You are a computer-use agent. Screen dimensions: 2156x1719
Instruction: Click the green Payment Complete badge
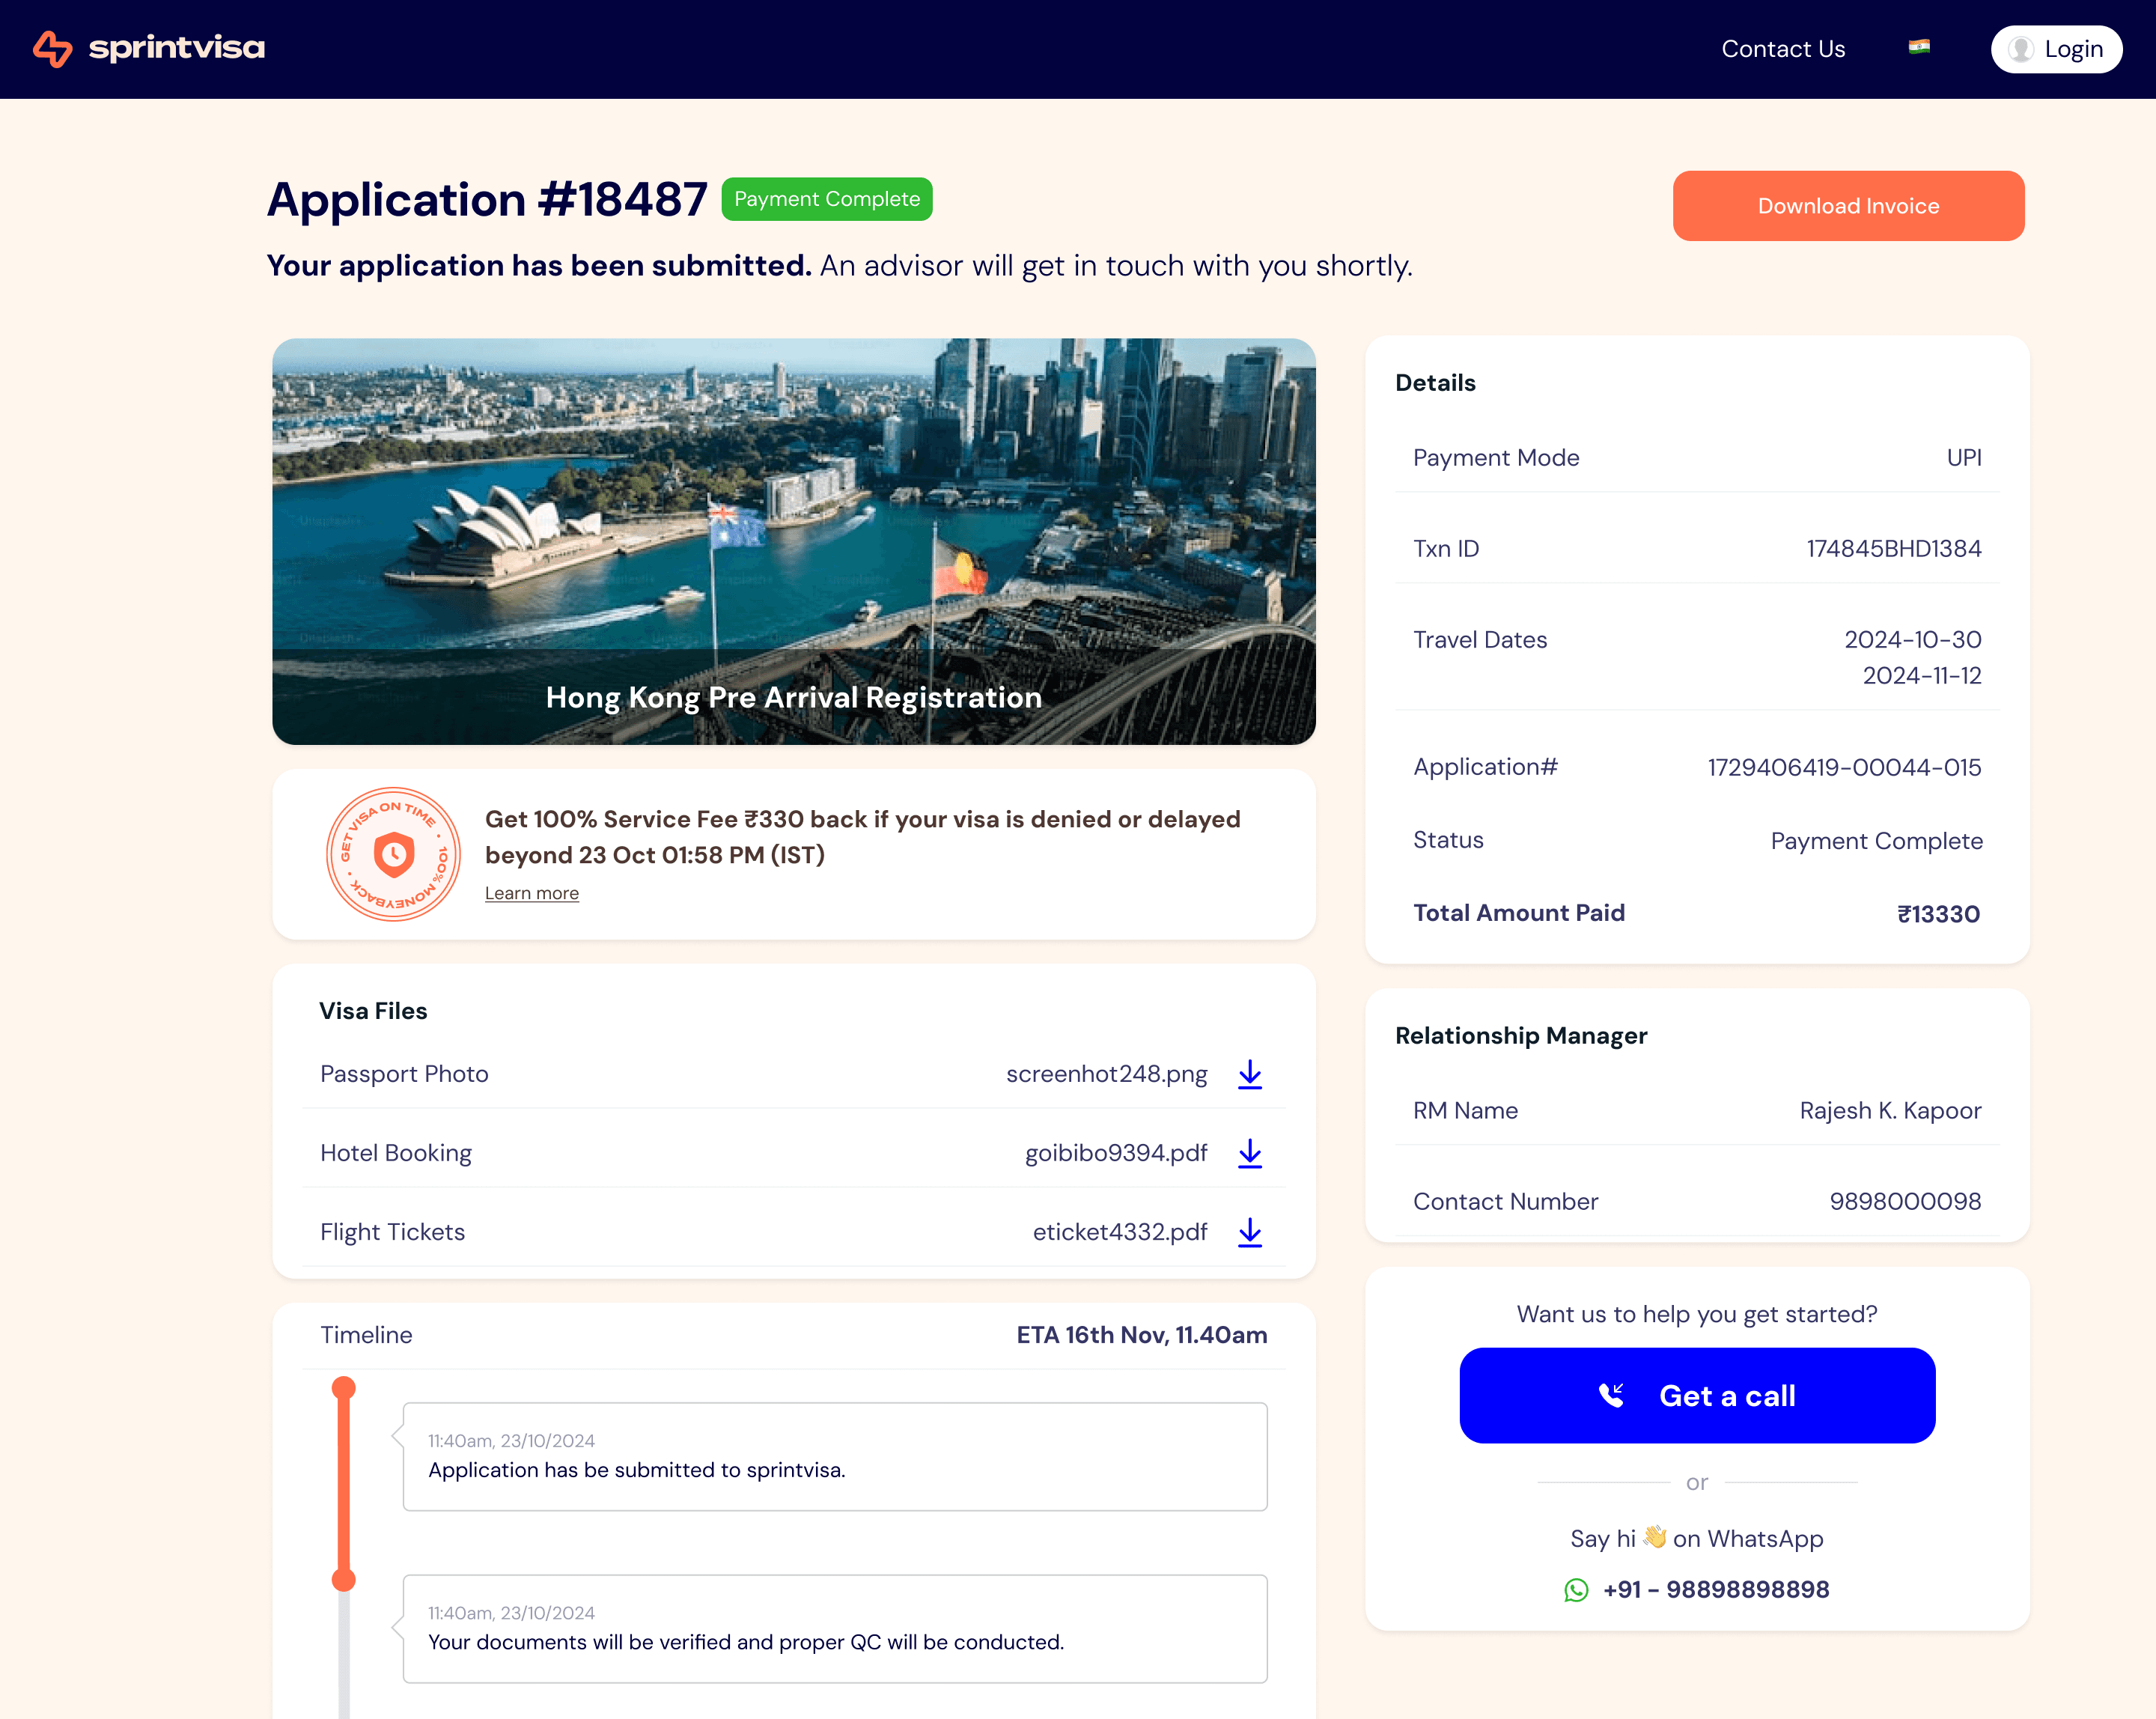826,199
